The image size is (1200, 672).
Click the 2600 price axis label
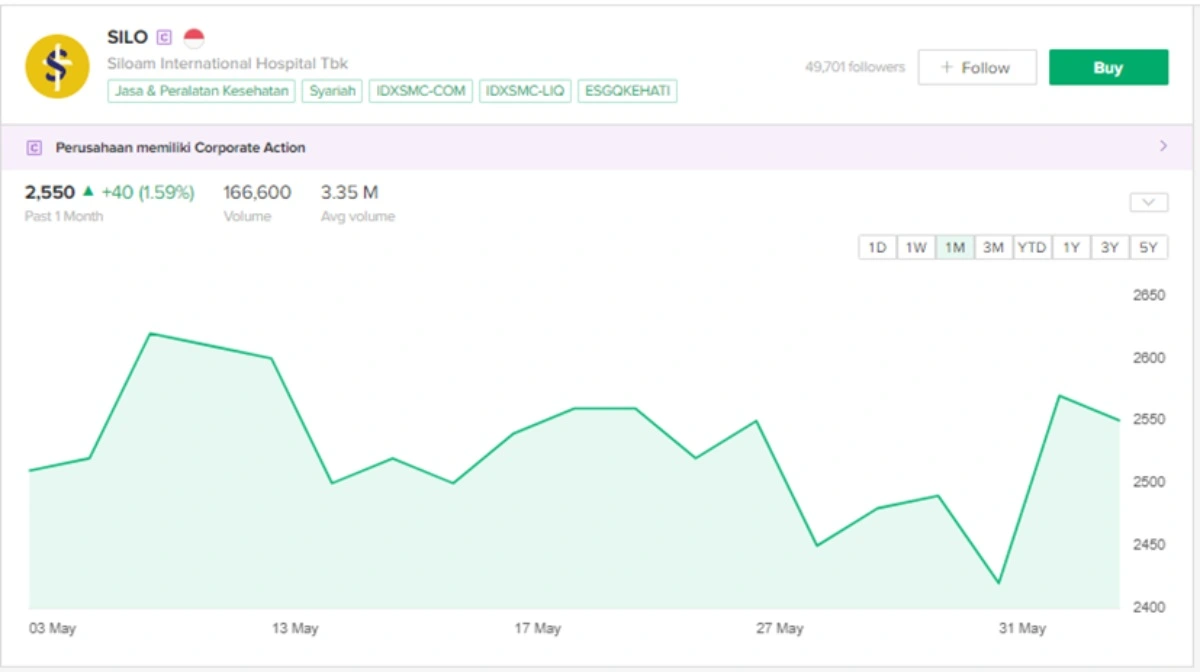1149,358
